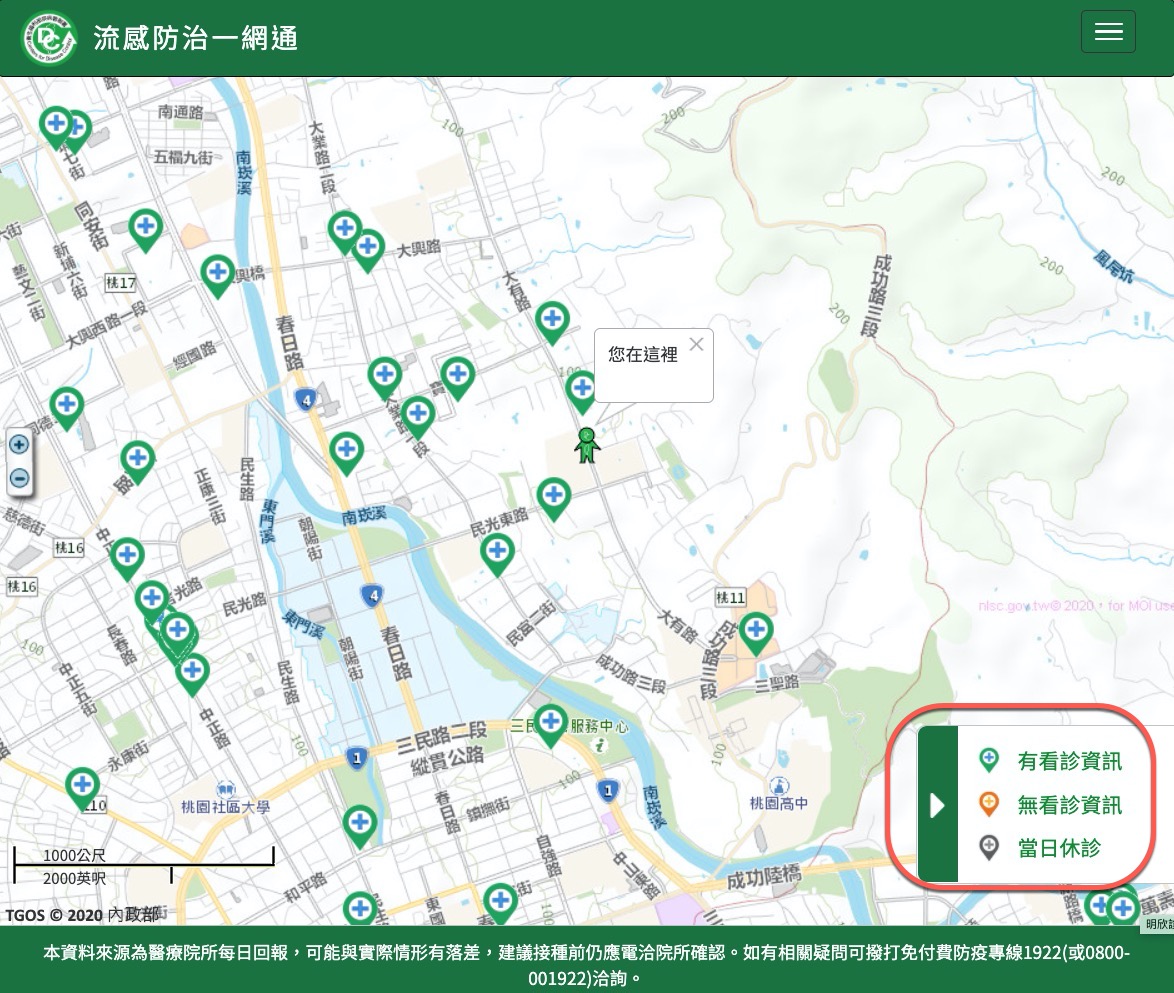Click the footer data source disclaimer
The image size is (1174, 993).
587,965
